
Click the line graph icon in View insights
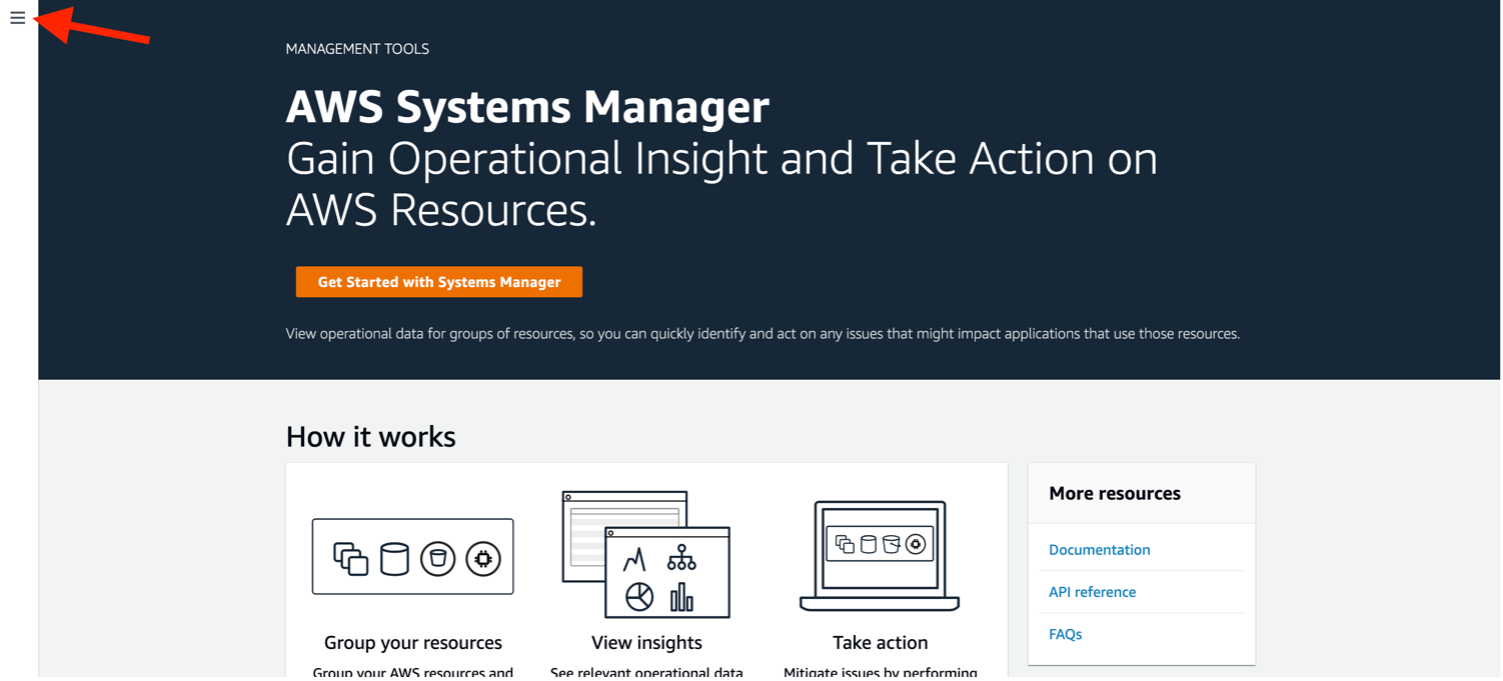coord(636,558)
